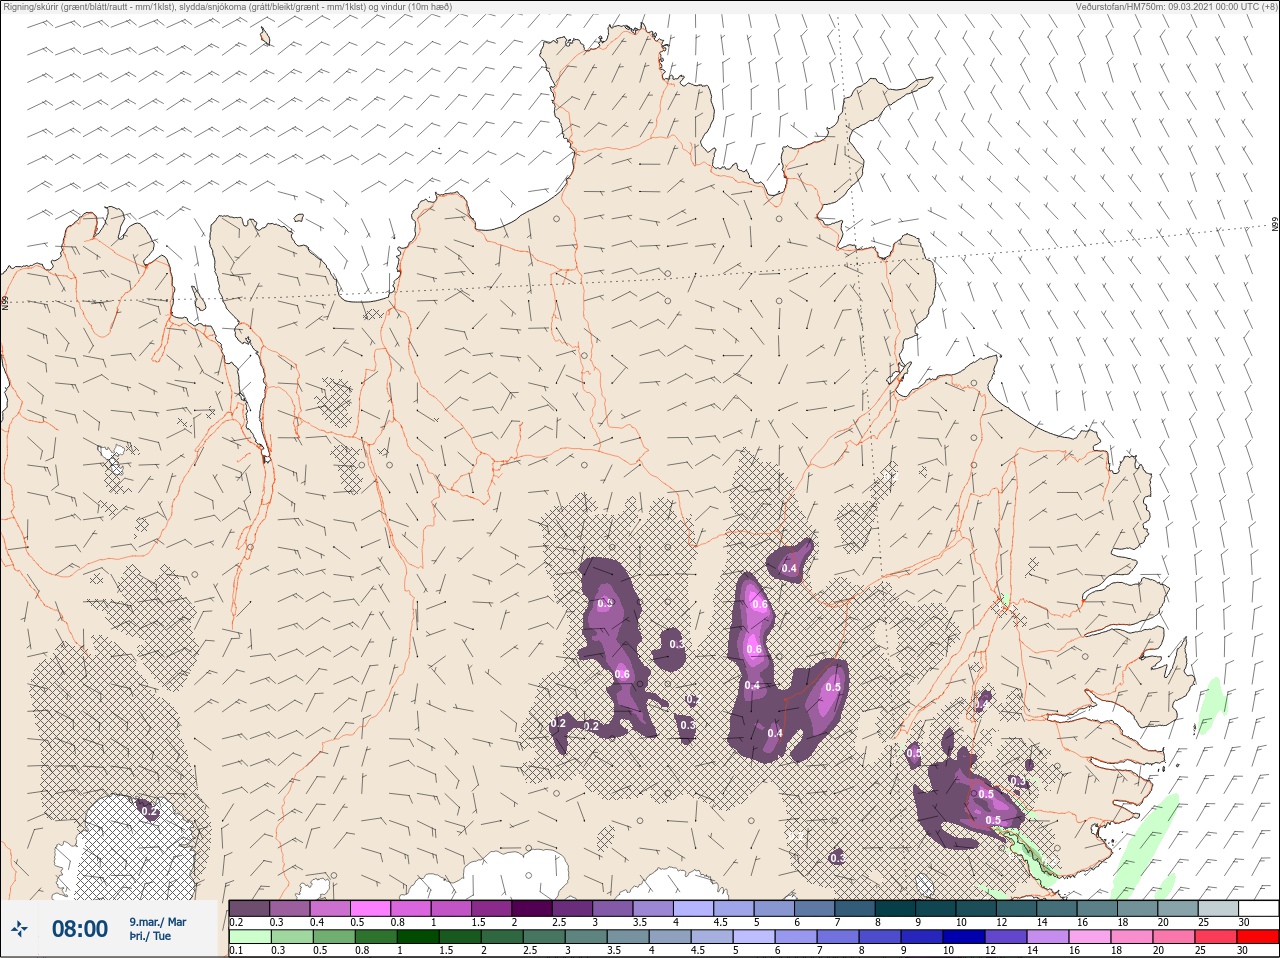Viewport: 1280px width, 958px height.
Task: Pick the upper legend swatch between 0.3 and 0.4
Action: click(x=290, y=908)
